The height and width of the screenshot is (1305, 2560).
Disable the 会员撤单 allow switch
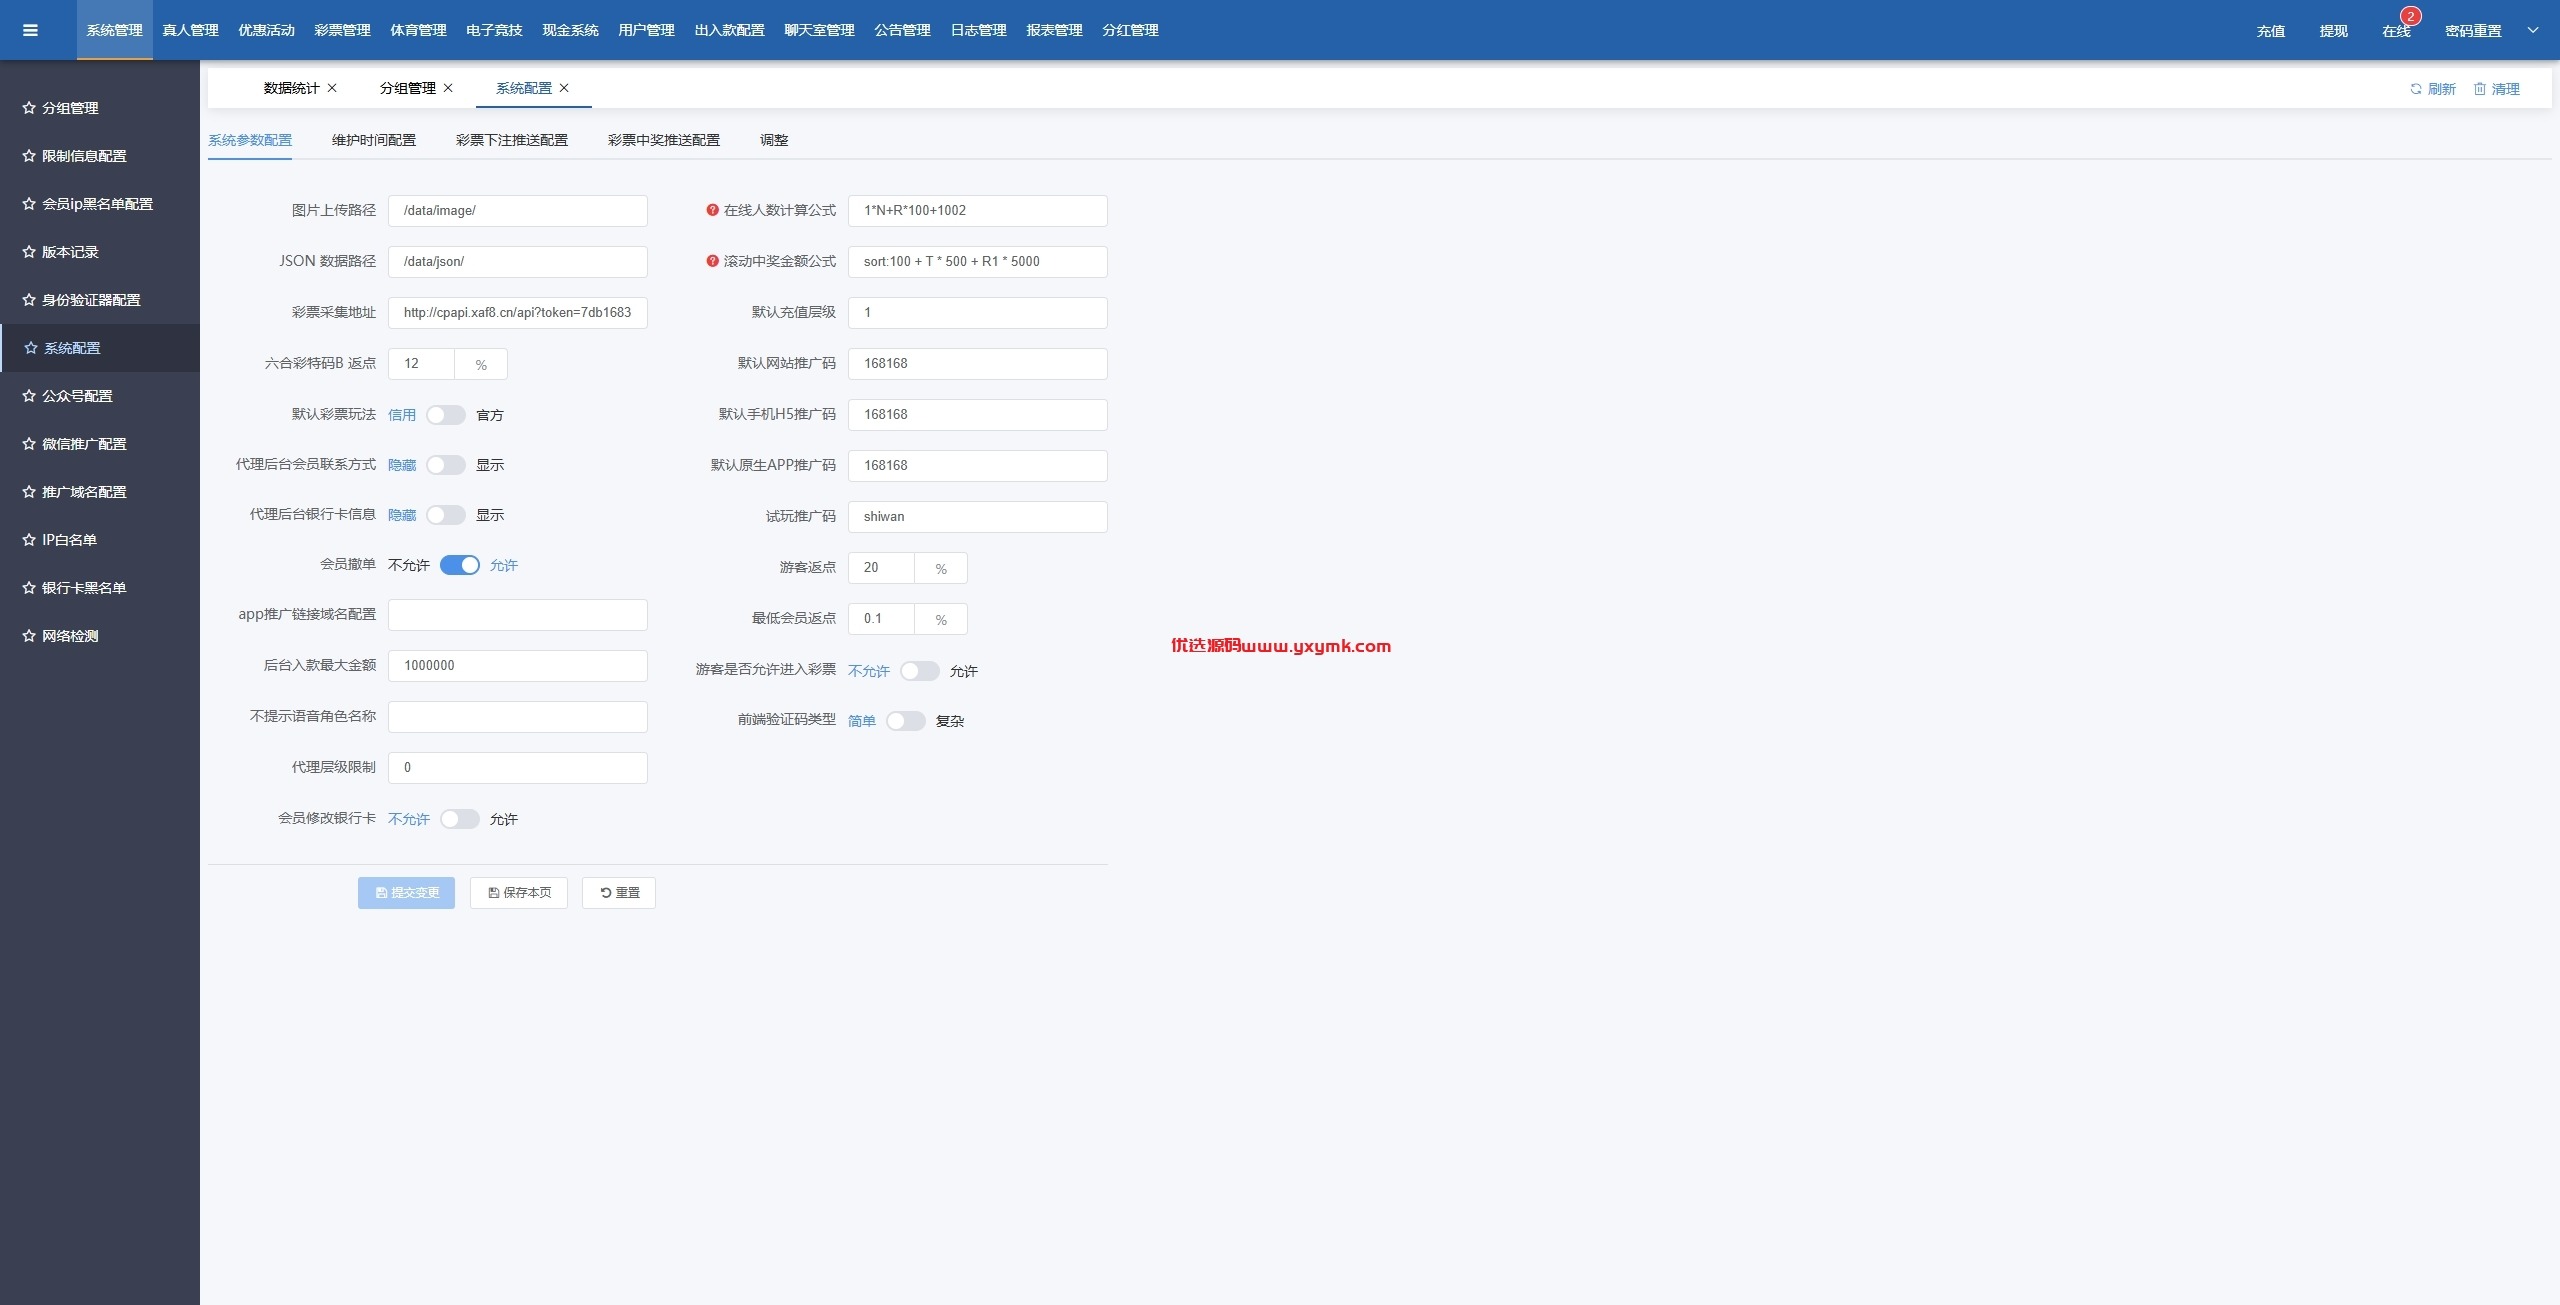pyautogui.click(x=460, y=565)
